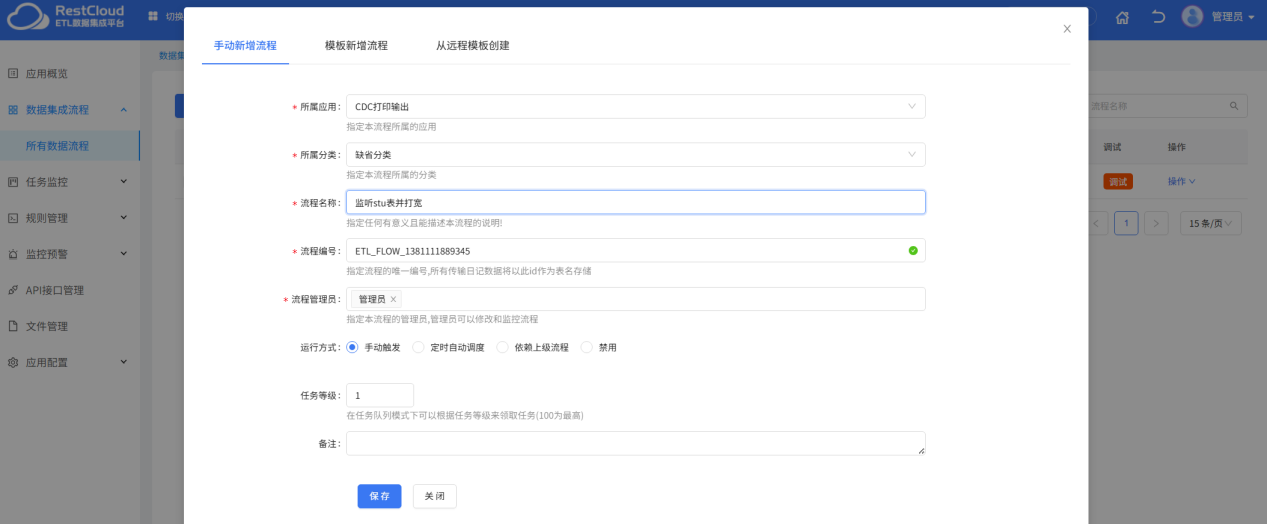Click the search magnifier icon in background
1267x524 pixels.
pyautogui.click(x=1235, y=105)
